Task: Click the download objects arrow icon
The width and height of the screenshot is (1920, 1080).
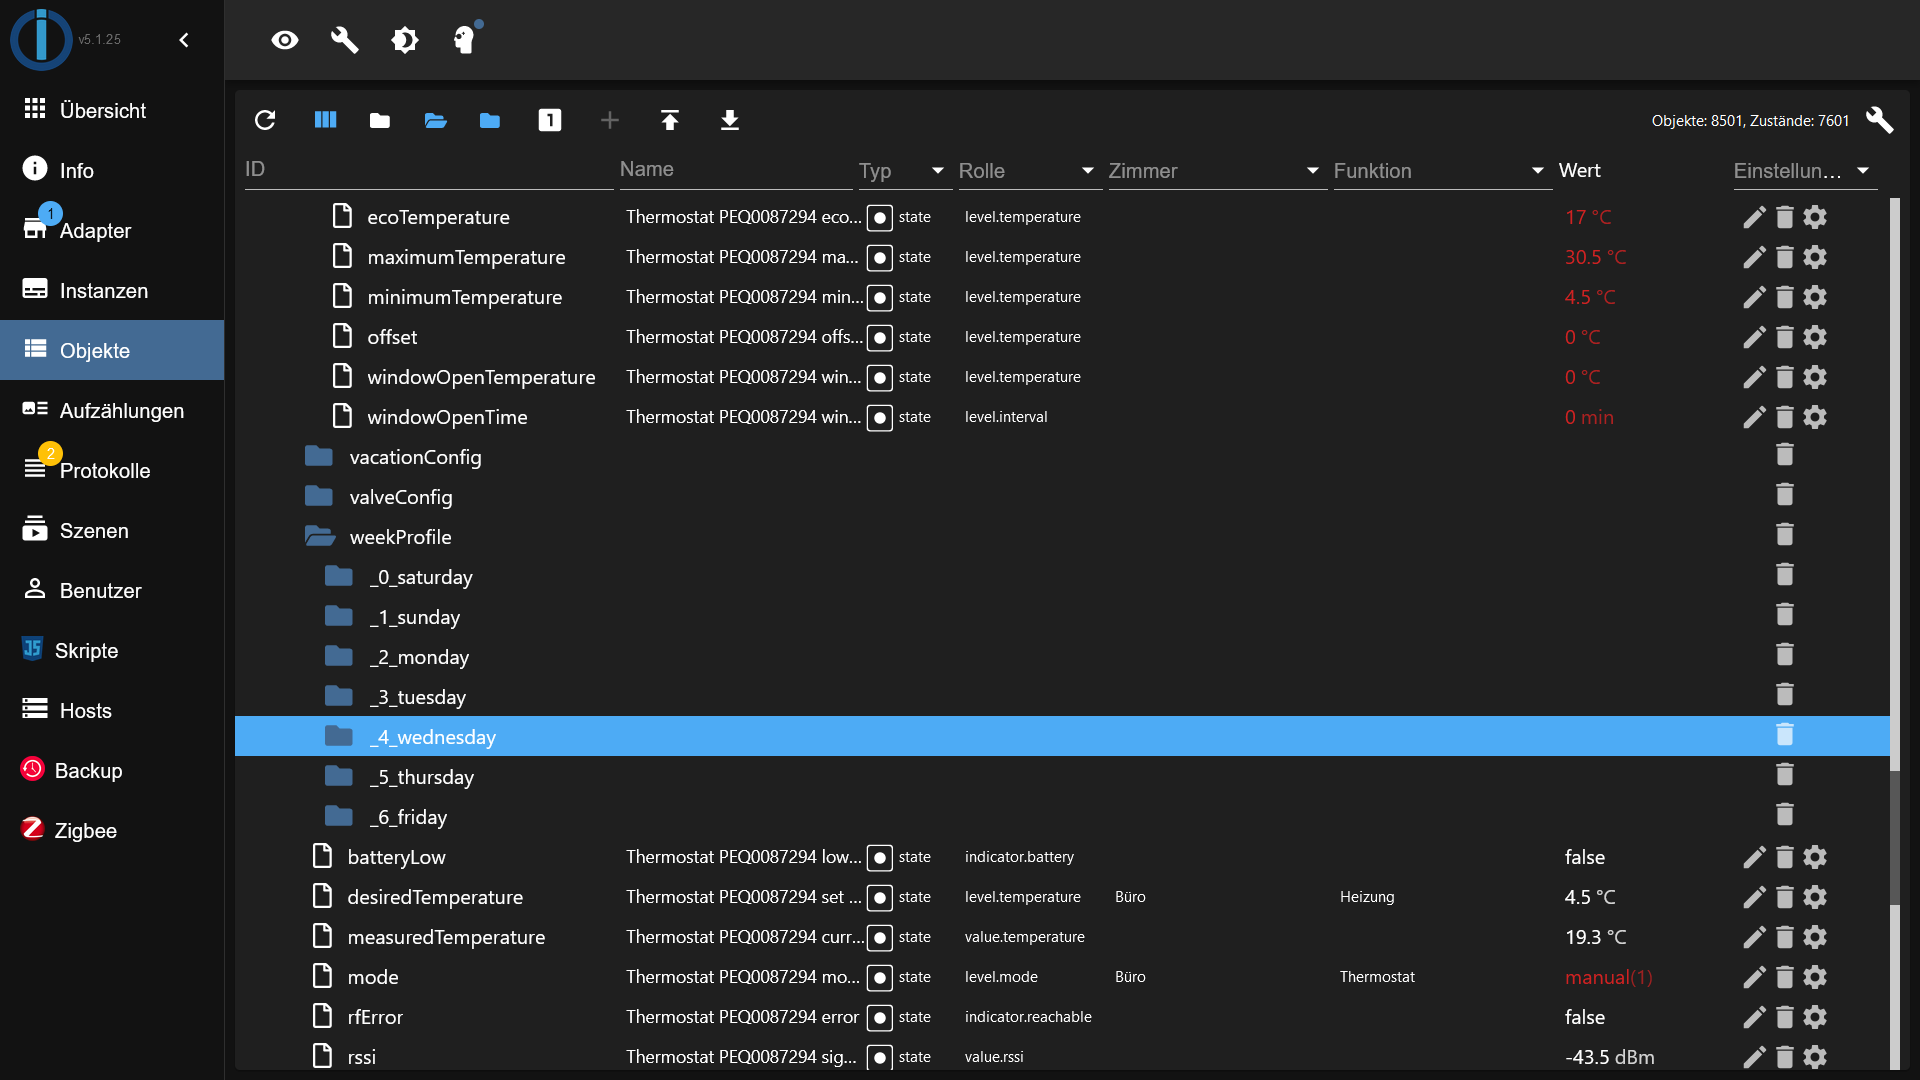Action: tap(730, 121)
